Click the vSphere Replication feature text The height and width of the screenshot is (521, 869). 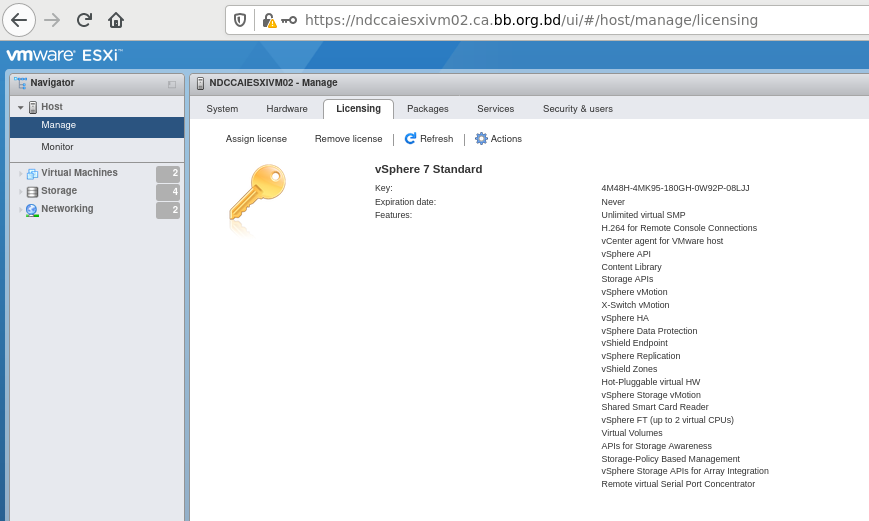pos(641,356)
